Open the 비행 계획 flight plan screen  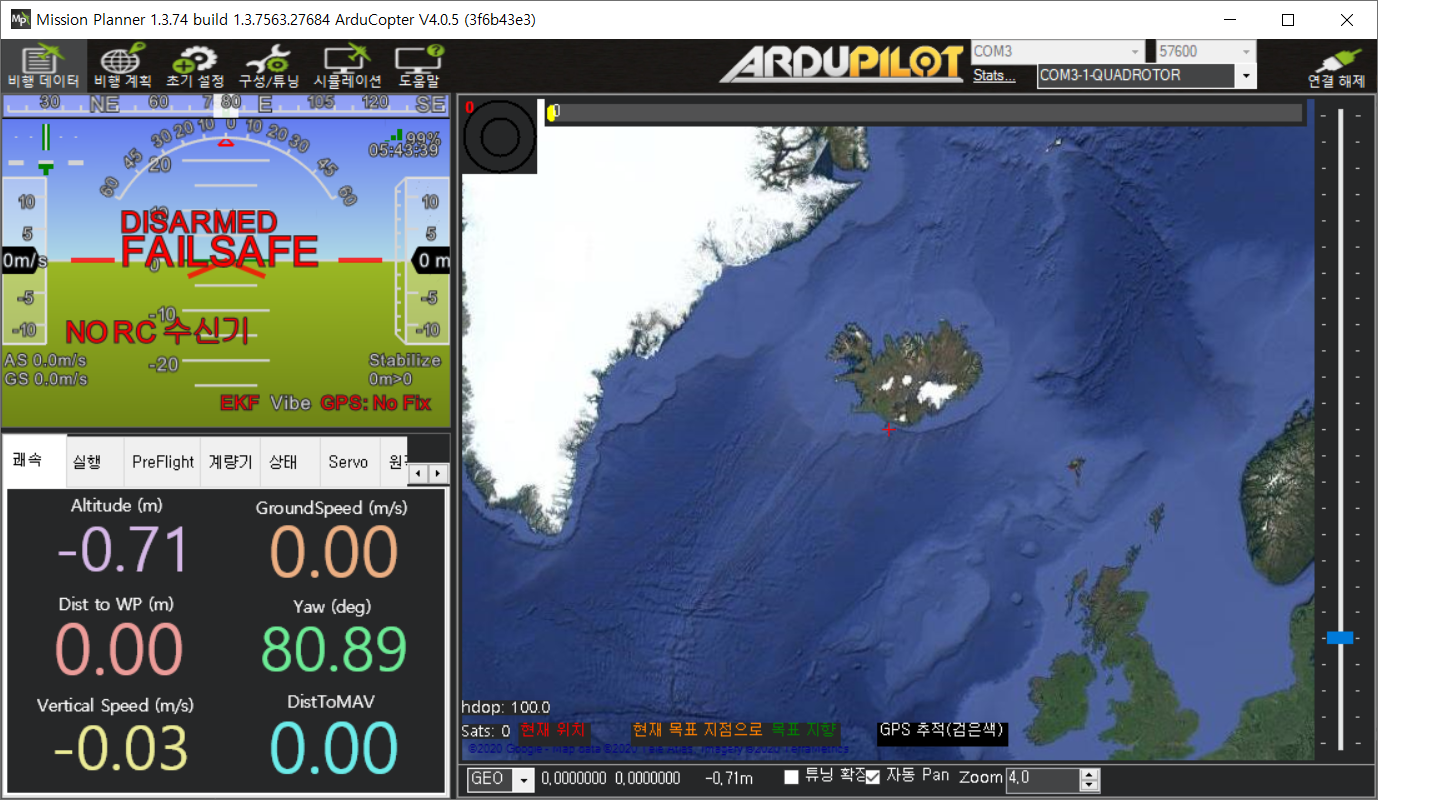pyautogui.click(x=121, y=67)
